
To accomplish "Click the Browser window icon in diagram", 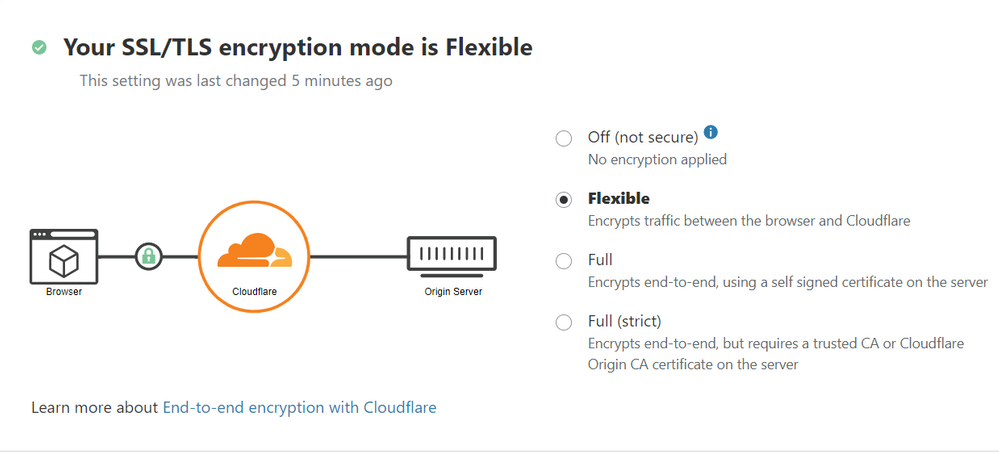I will point(64,257).
